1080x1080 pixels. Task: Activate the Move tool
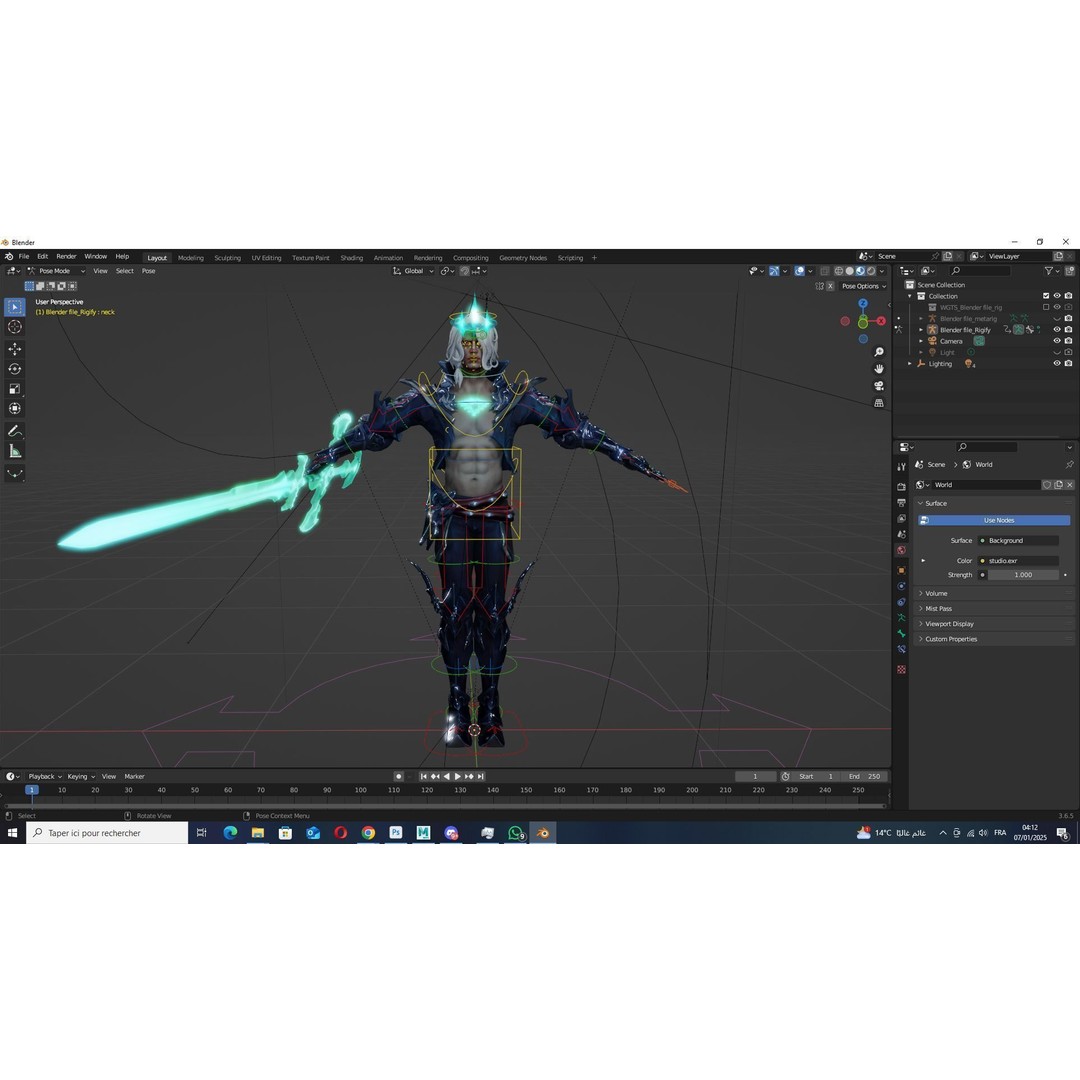click(14, 349)
